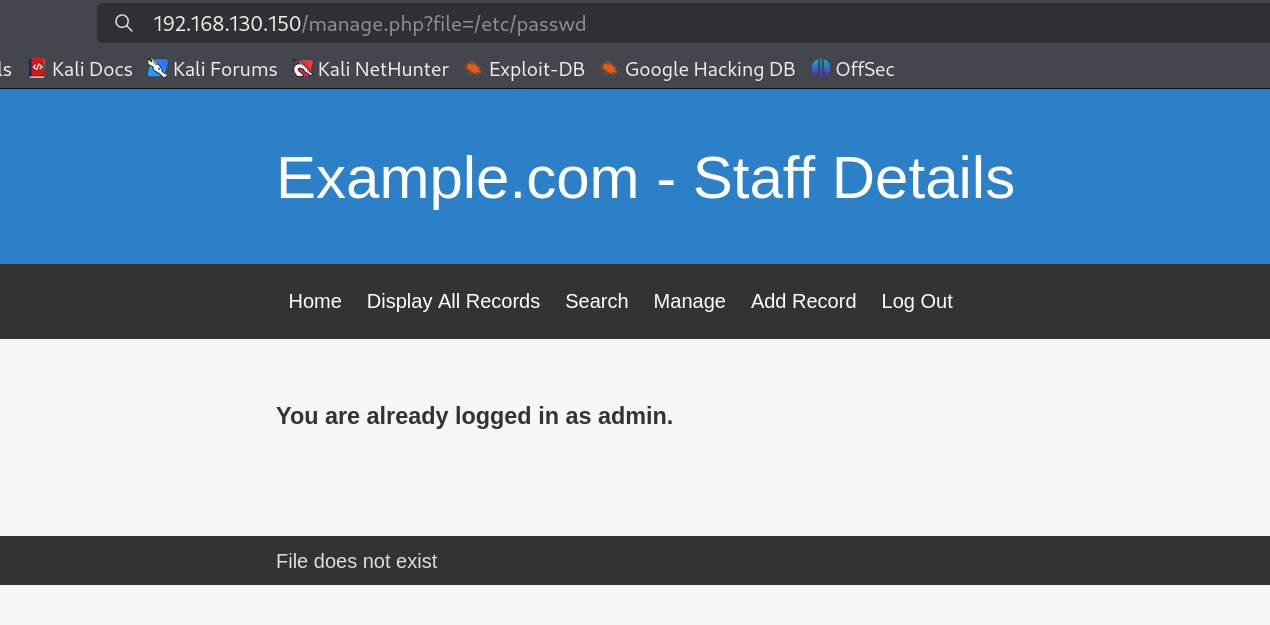
Task: Click the Kali Forums bookmark icon
Action: (158, 69)
